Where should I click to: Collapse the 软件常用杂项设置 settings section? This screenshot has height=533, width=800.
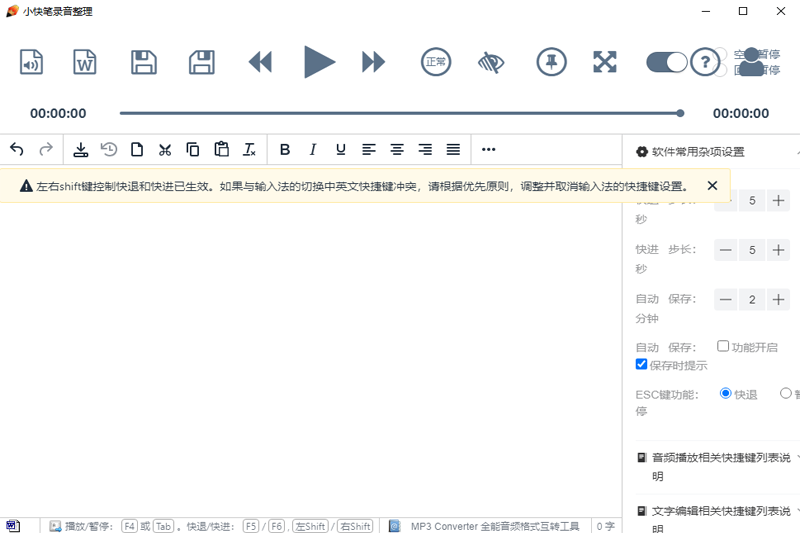[797, 152]
